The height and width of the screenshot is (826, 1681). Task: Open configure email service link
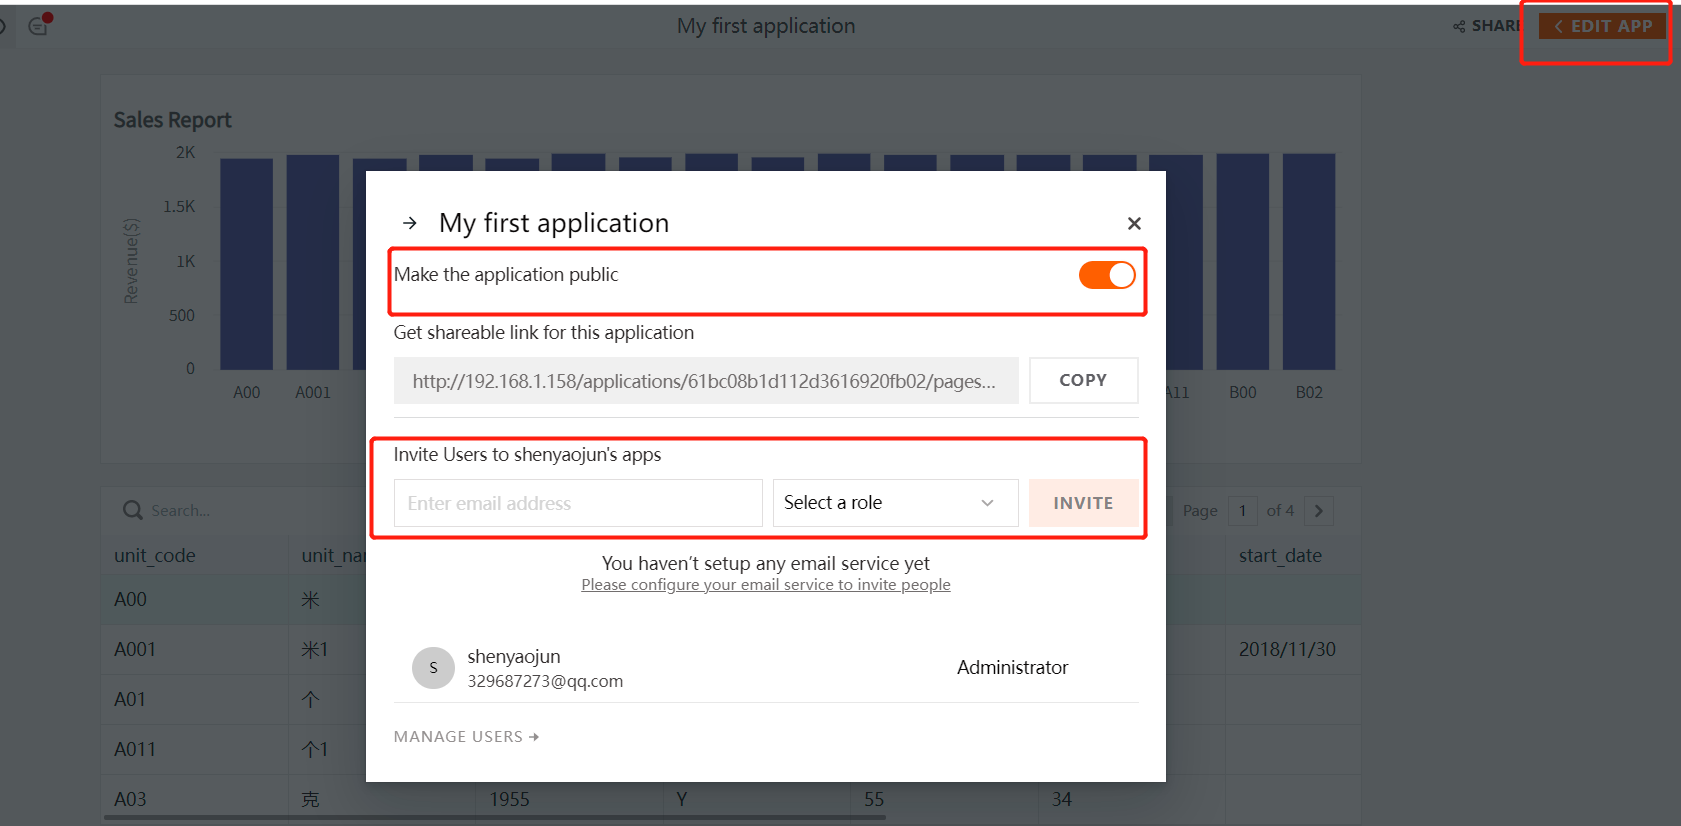pos(765,585)
